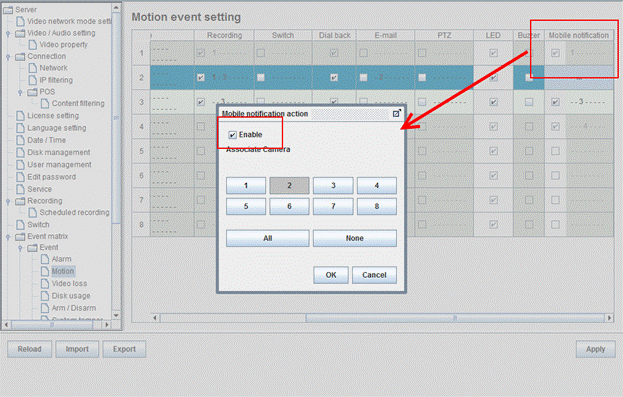Collapse the POS tree node
Image resolution: width=623 pixels, height=397 pixels.
click(x=20, y=92)
